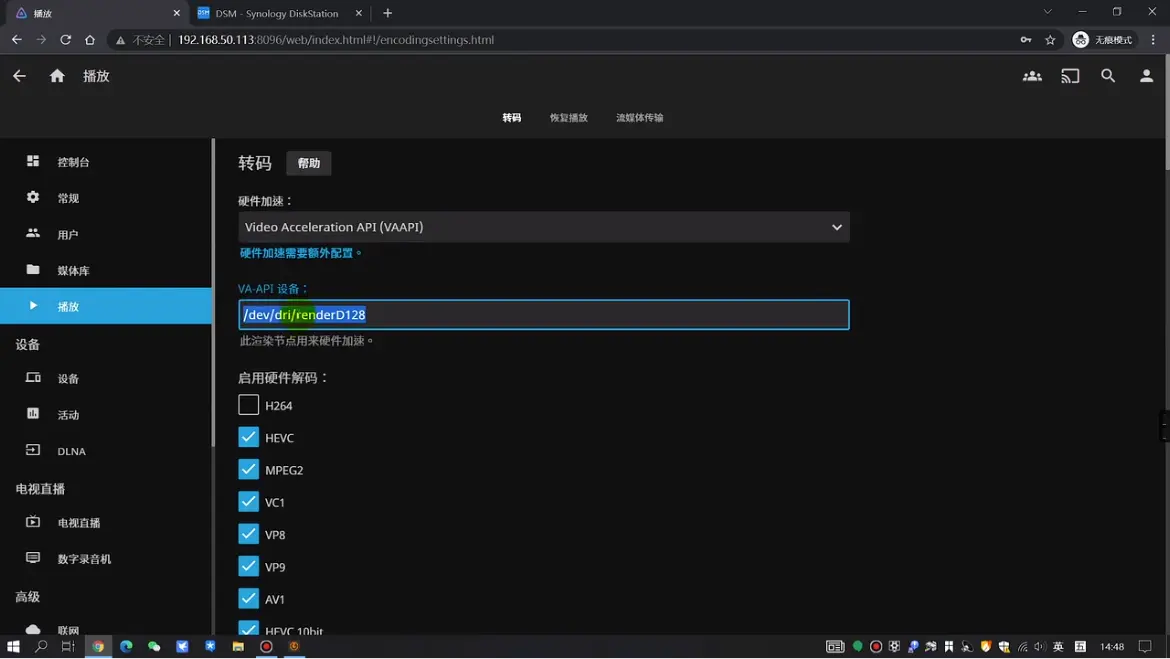The width and height of the screenshot is (1170, 659).
Task: Open 控制台 dashboard in sidebar
Action: 73,162
